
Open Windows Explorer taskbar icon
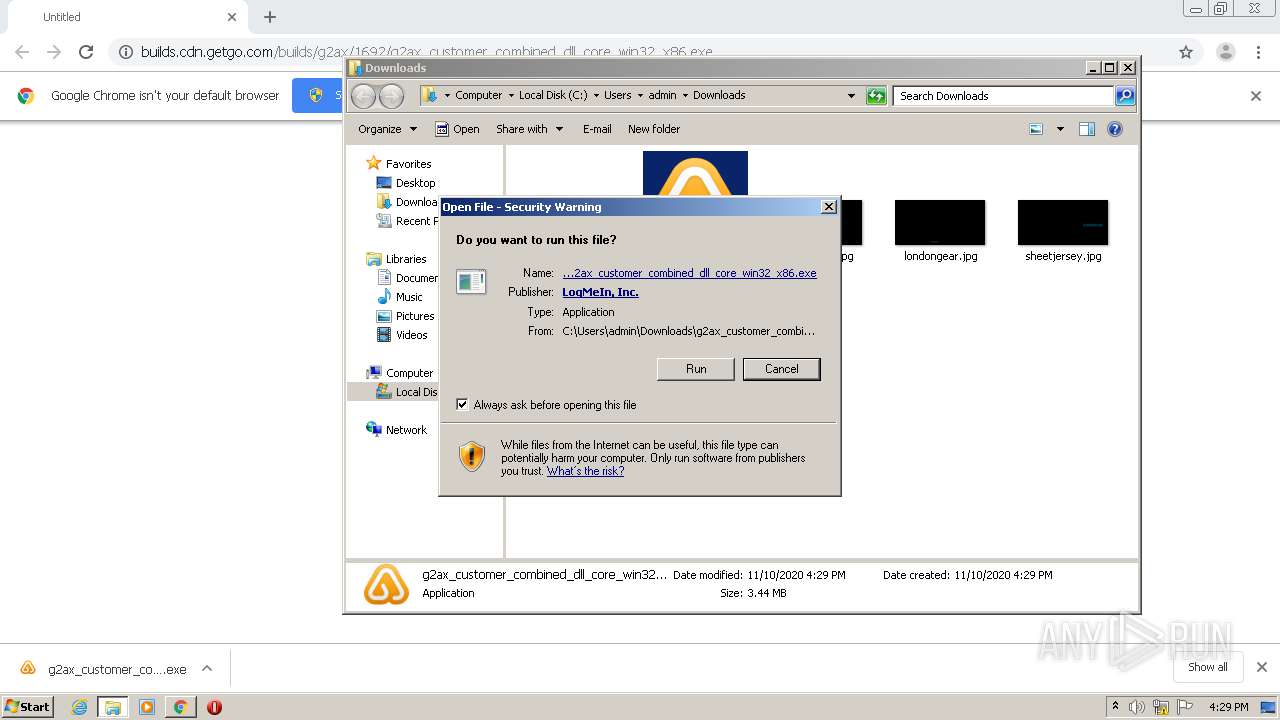(x=113, y=707)
